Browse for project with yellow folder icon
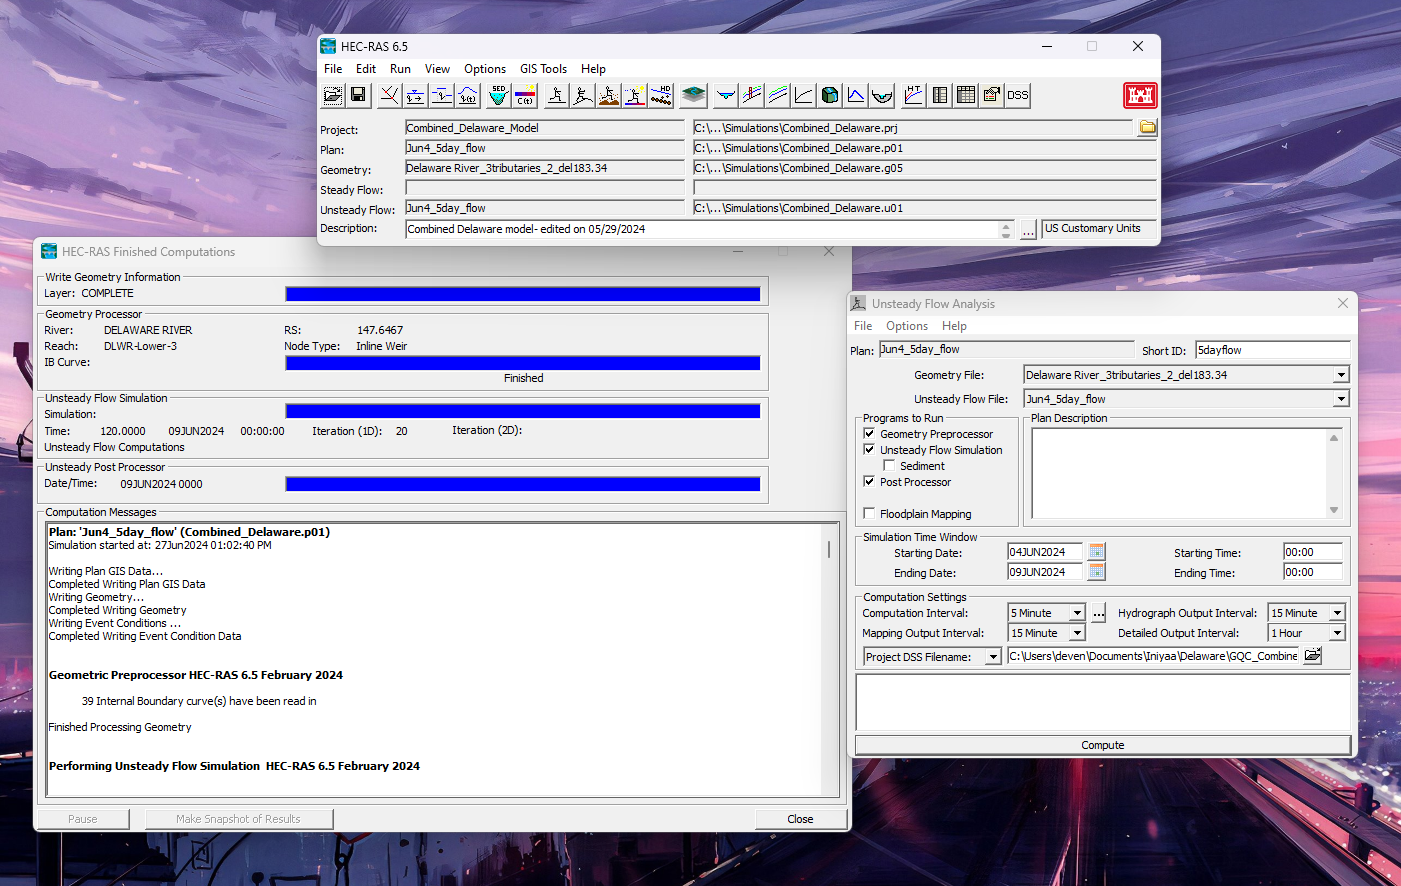The image size is (1401, 886). (x=1148, y=127)
